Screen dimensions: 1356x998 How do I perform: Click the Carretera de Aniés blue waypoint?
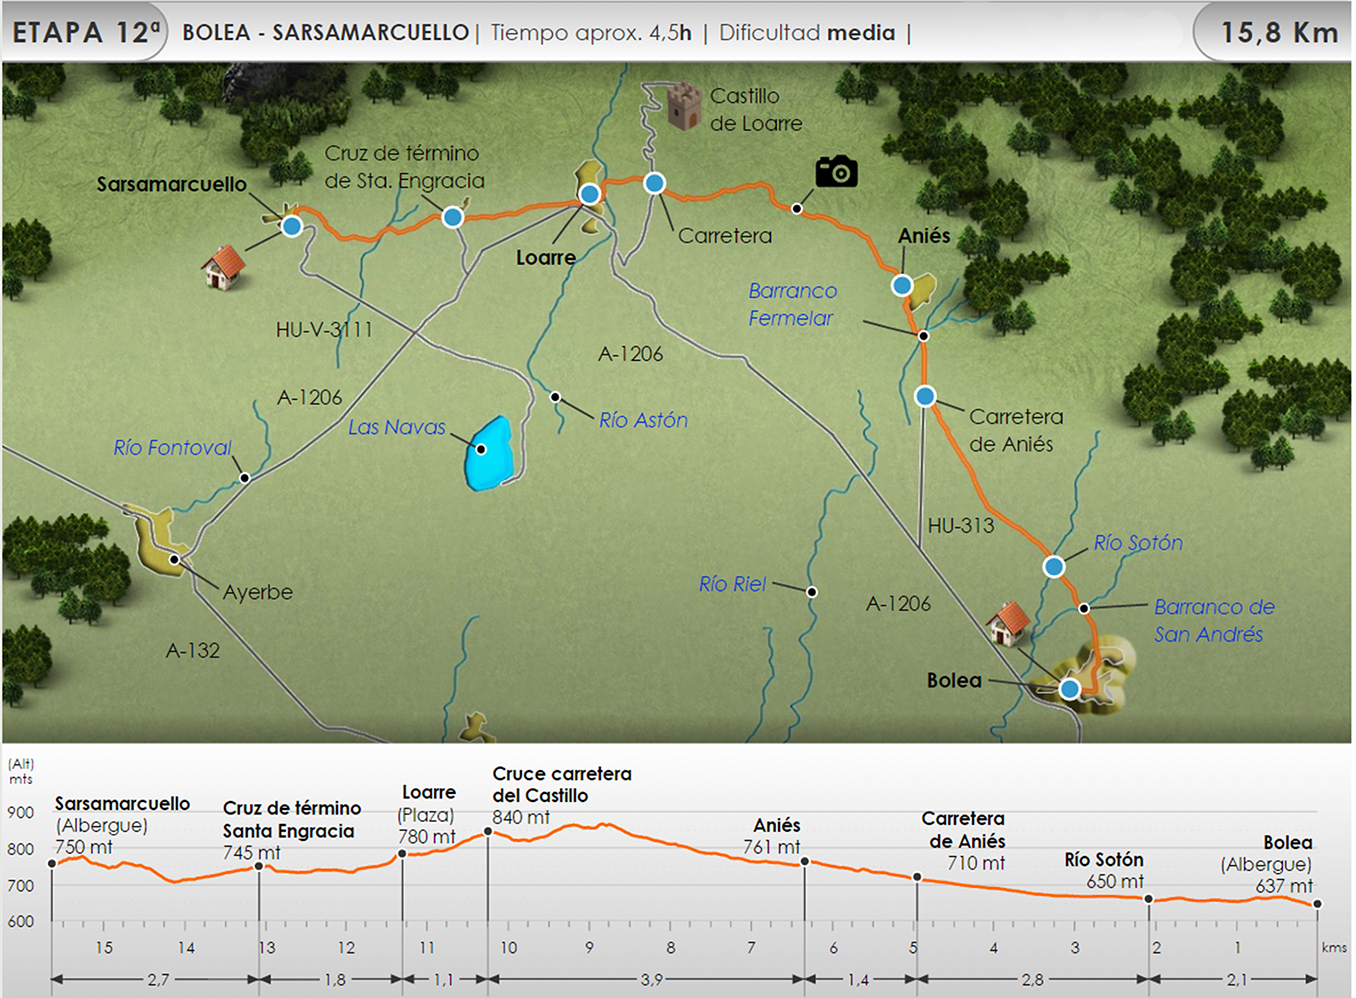pos(925,397)
